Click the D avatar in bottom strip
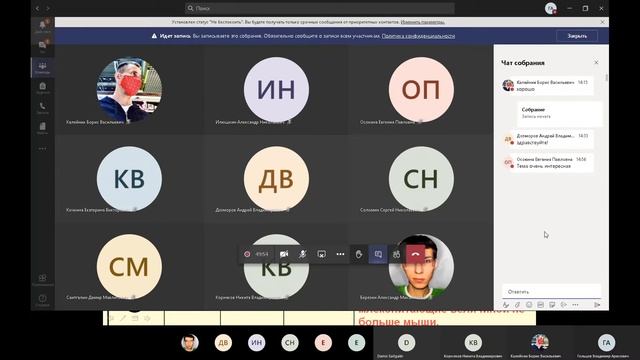 coord(406,342)
